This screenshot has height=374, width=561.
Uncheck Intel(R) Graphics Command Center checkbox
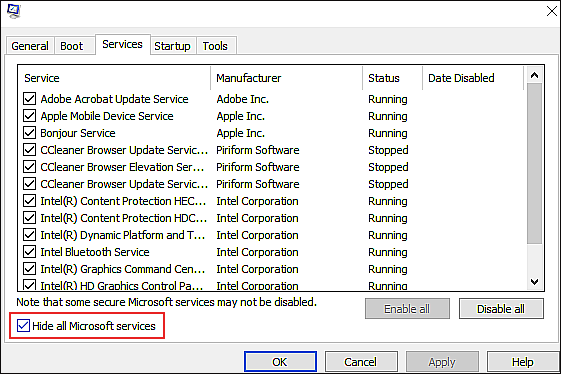(x=29, y=269)
